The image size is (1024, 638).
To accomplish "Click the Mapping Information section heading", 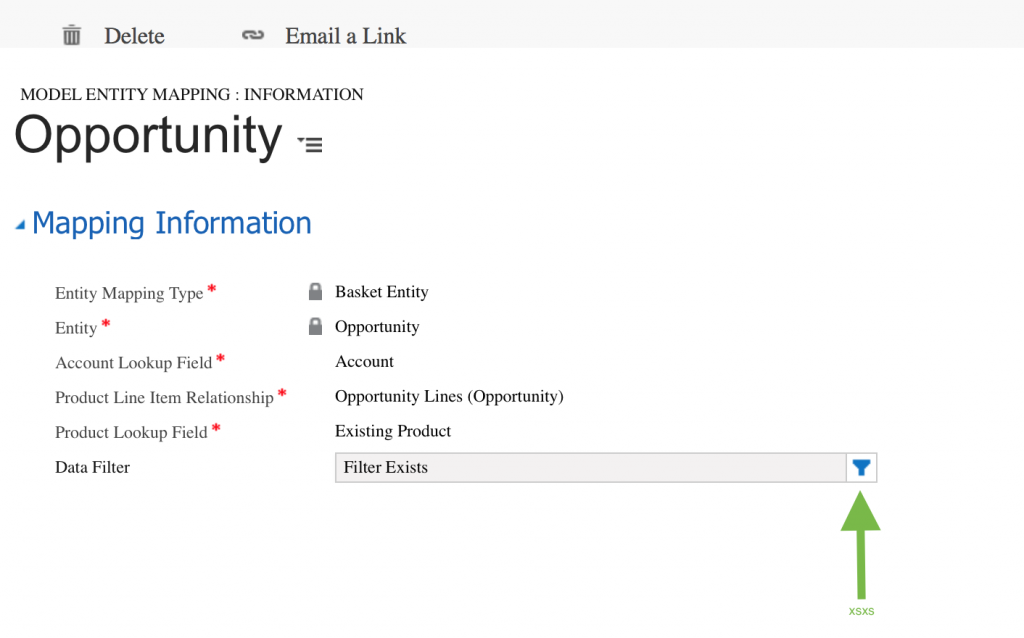I will point(171,223).
